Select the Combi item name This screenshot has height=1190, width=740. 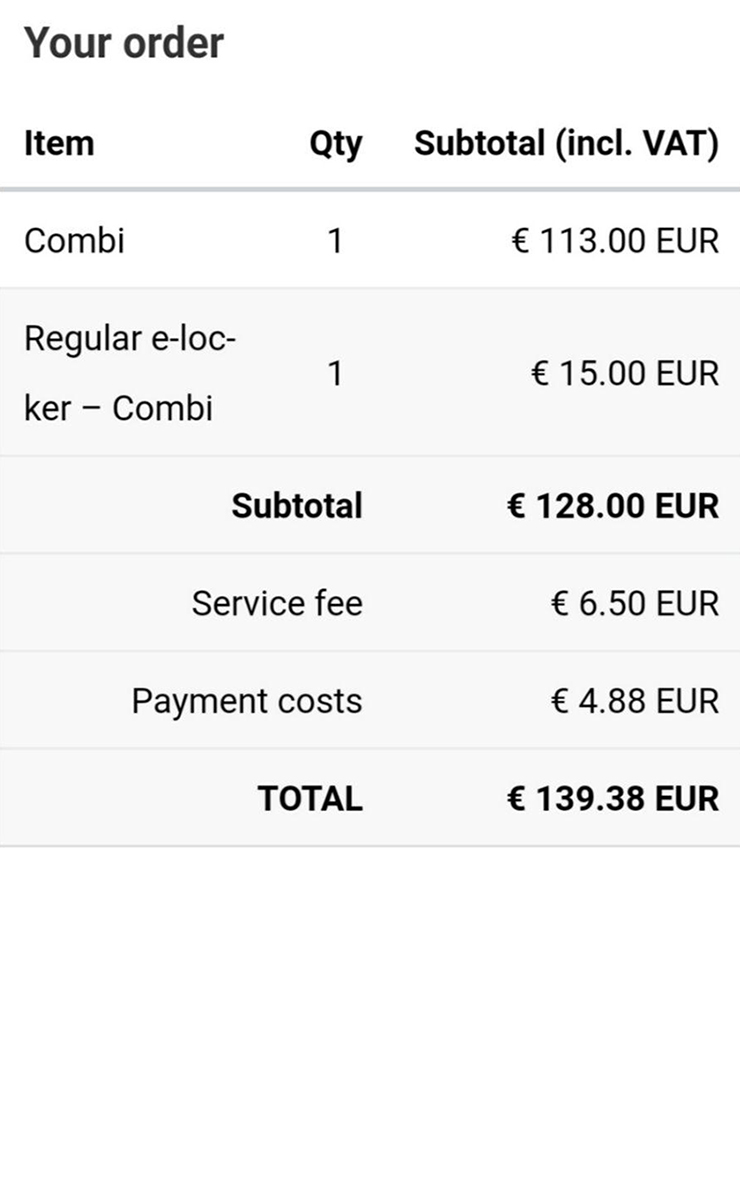pos(74,241)
